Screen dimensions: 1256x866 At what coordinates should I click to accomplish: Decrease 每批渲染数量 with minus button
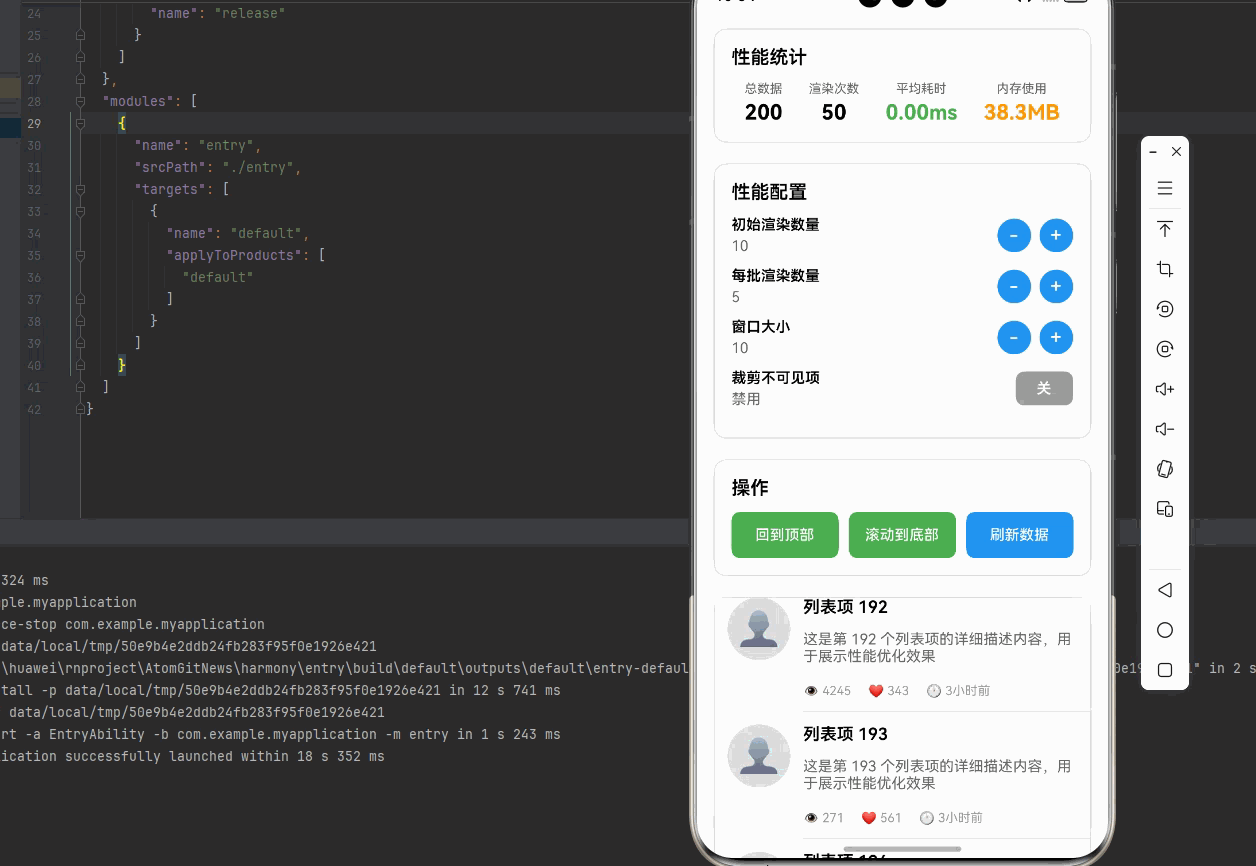coord(1014,287)
